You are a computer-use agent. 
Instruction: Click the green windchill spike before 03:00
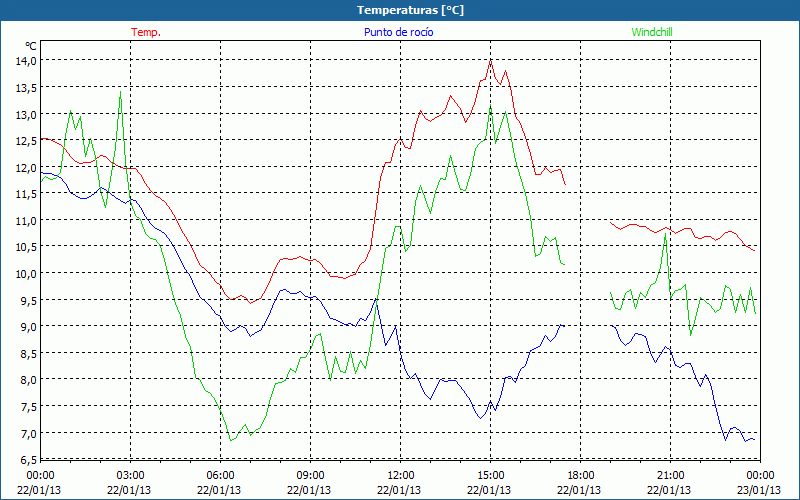click(x=120, y=92)
